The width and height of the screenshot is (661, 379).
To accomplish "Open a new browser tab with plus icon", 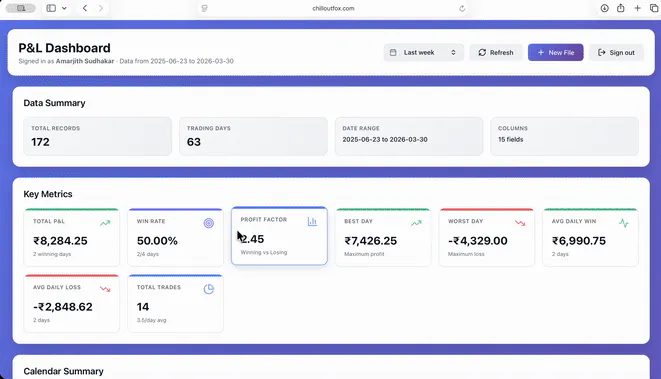I will 637,8.
